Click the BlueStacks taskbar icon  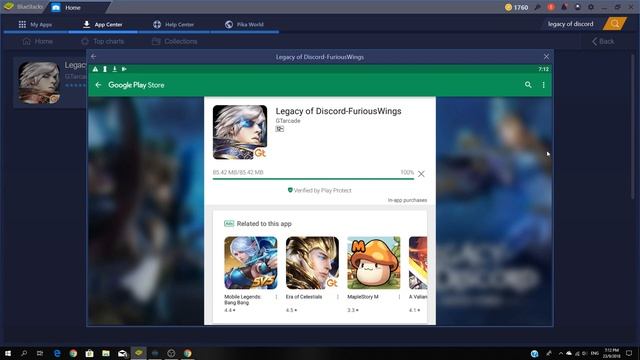(139, 353)
